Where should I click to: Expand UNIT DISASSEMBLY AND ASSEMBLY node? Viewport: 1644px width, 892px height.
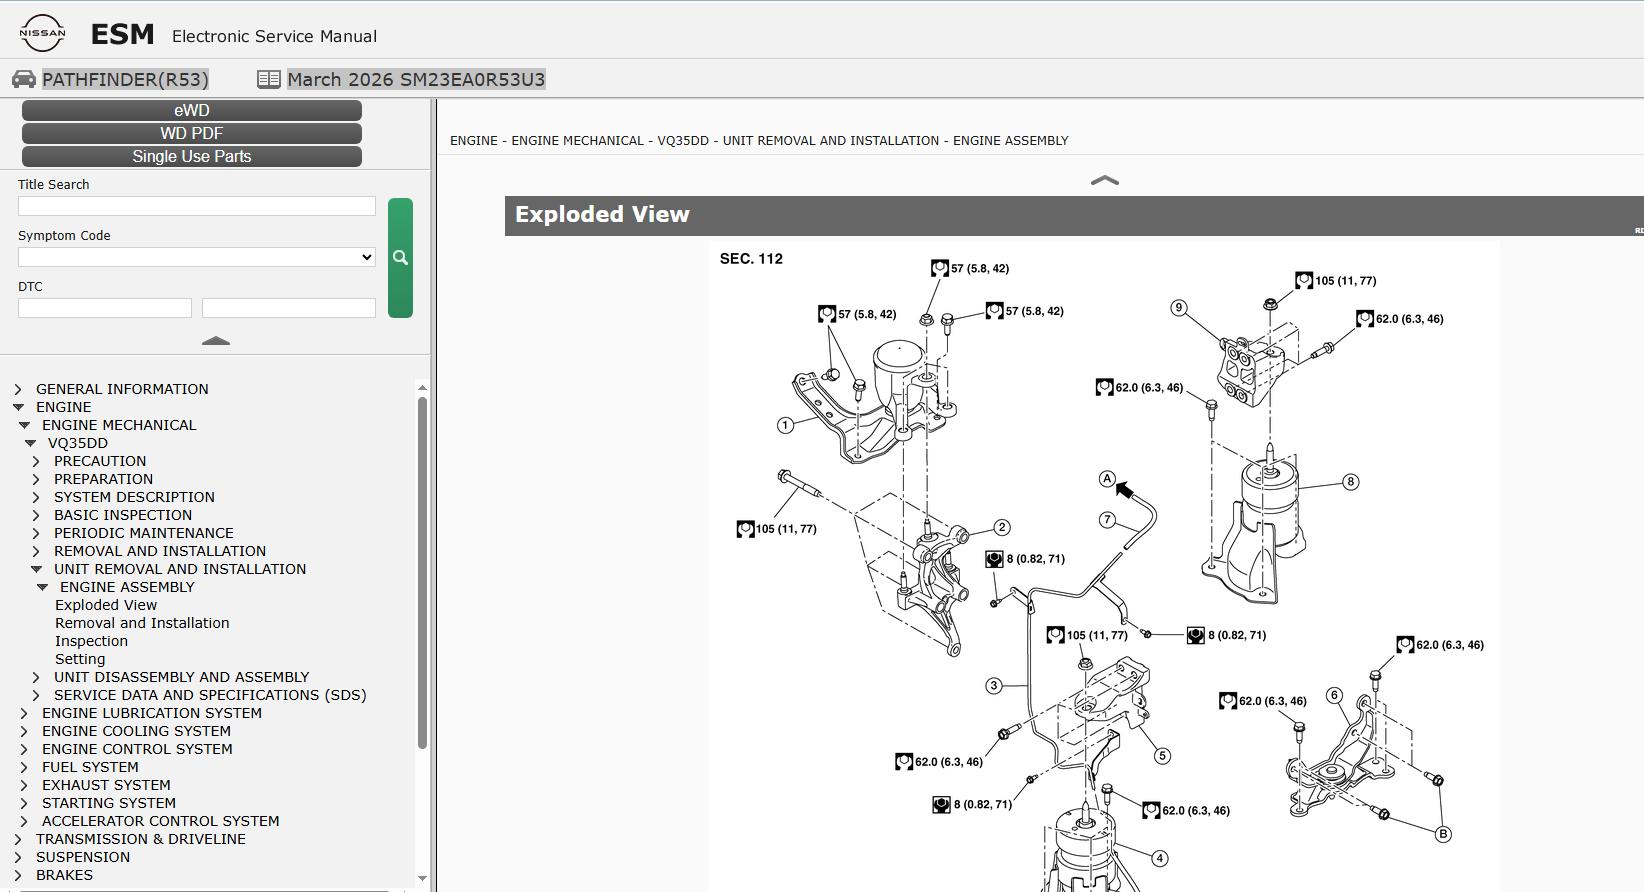[36, 677]
